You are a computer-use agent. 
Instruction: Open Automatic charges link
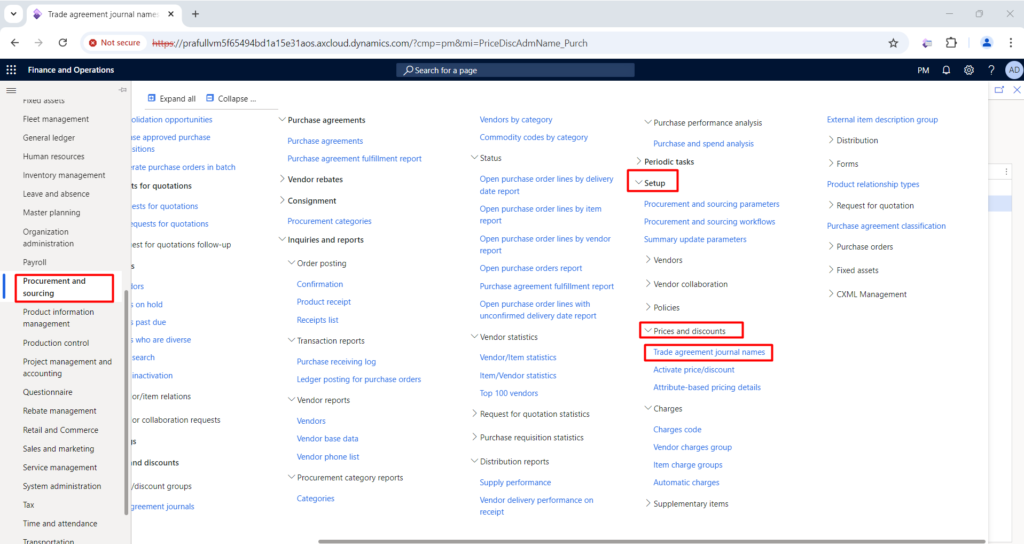[x=686, y=483]
